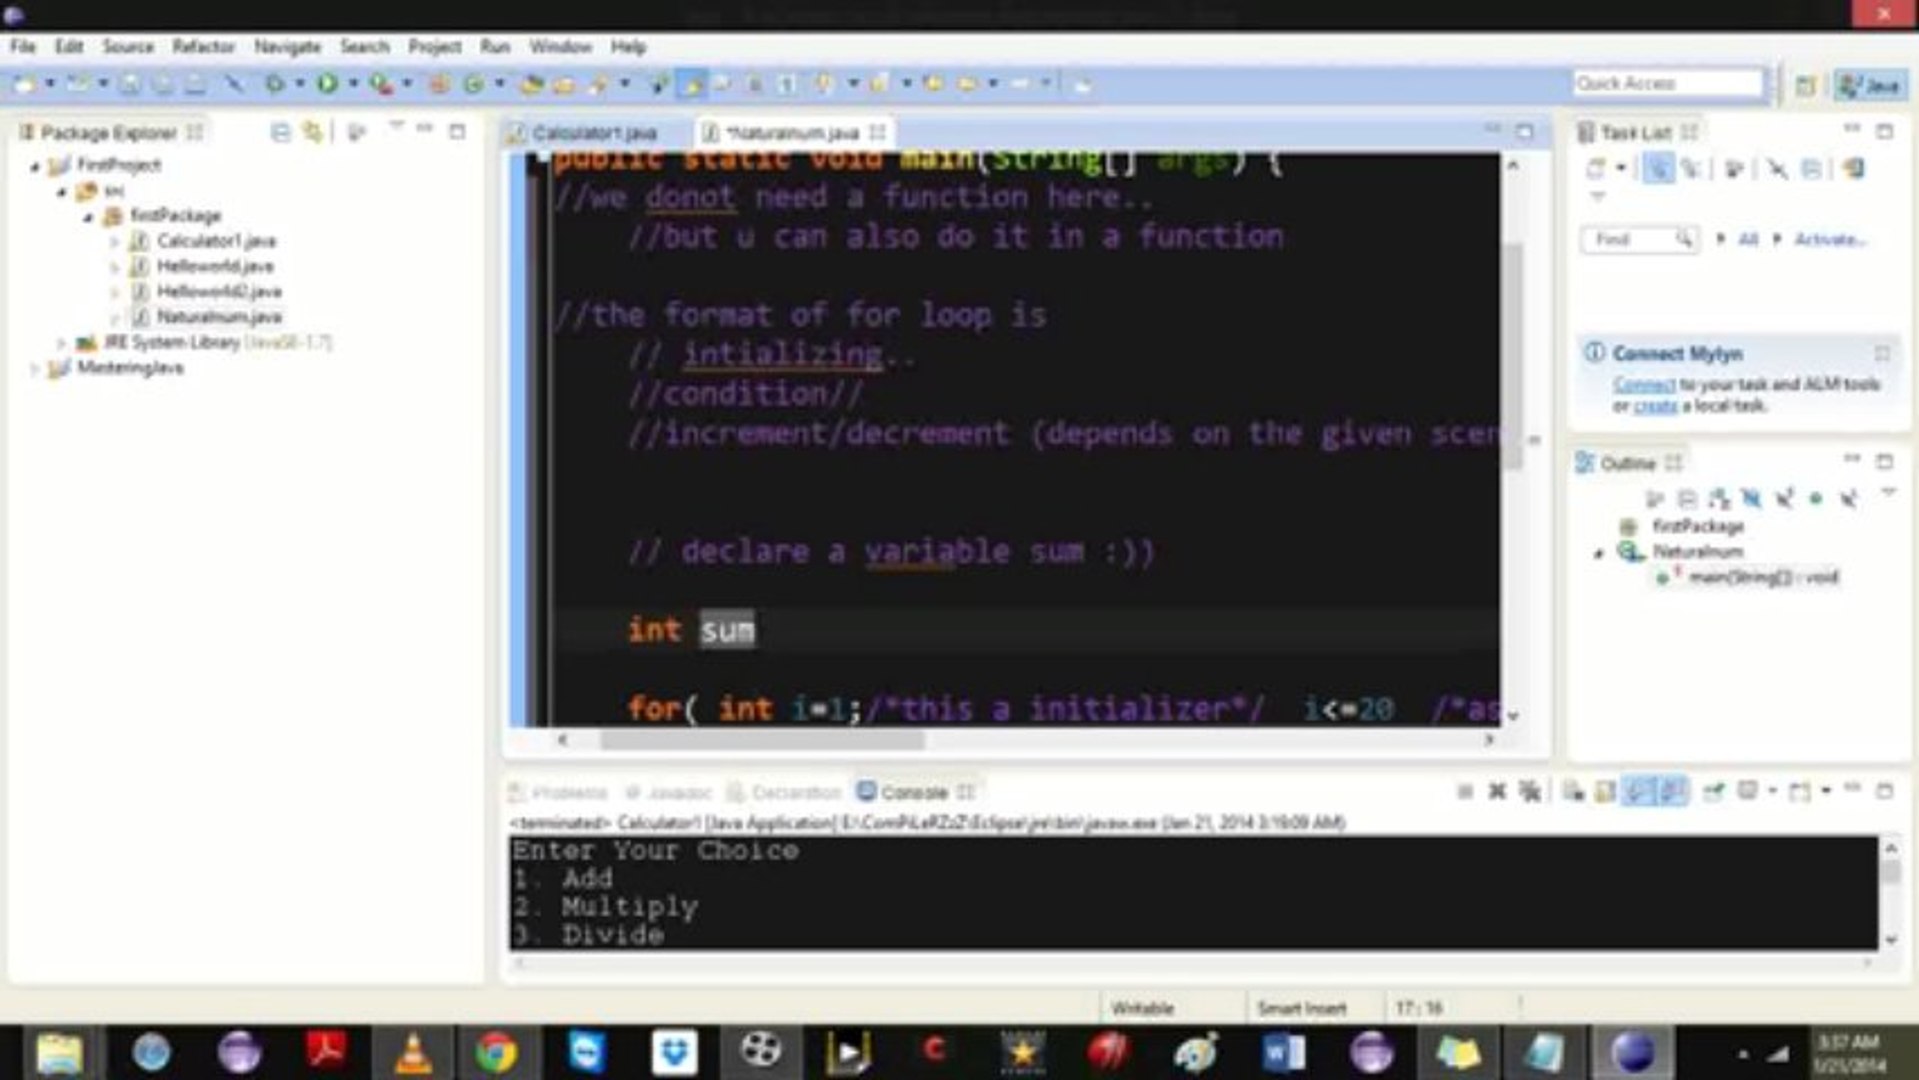Open the Task List view menu icon
This screenshot has width=1919, height=1080.
pos(1598,196)
